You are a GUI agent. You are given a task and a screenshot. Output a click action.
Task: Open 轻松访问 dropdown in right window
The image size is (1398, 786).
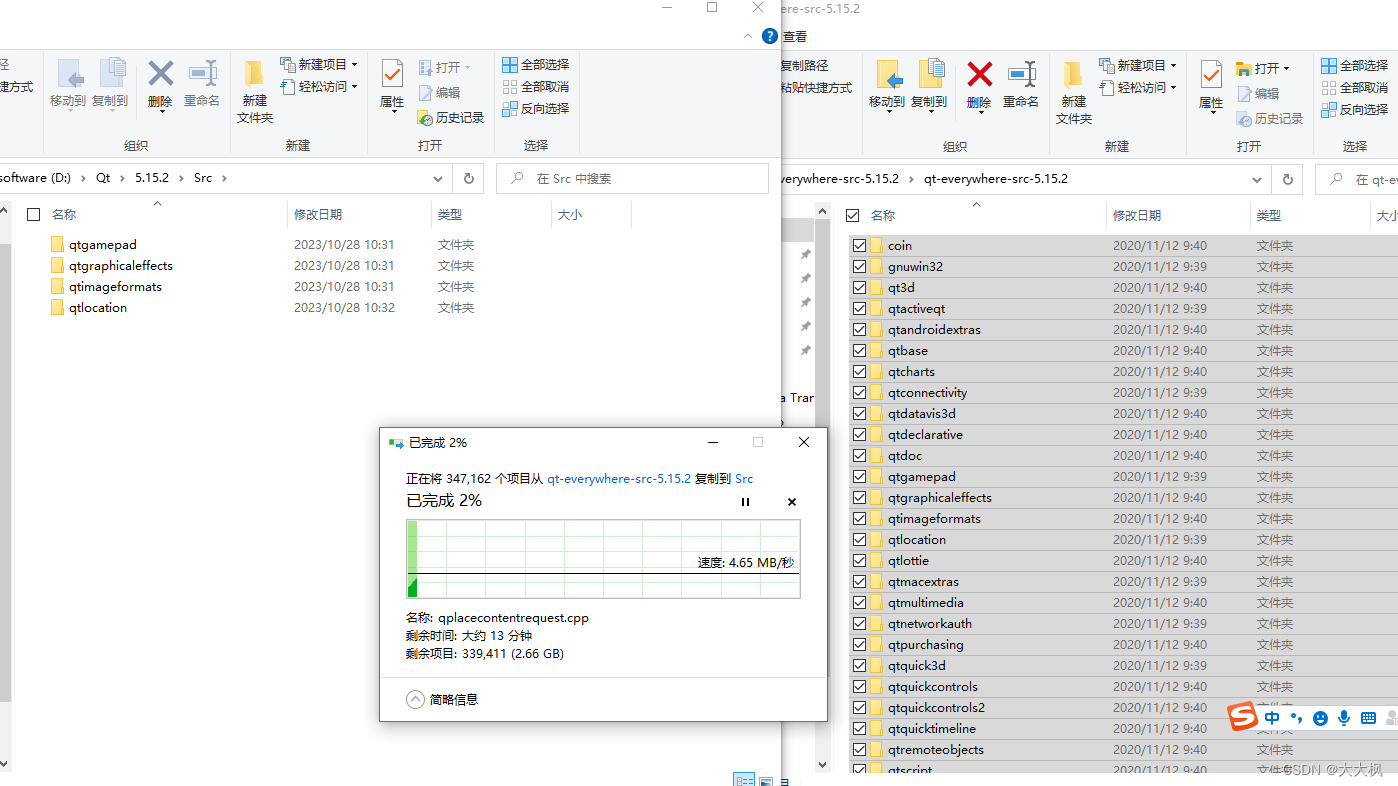tap(1138, 87)
